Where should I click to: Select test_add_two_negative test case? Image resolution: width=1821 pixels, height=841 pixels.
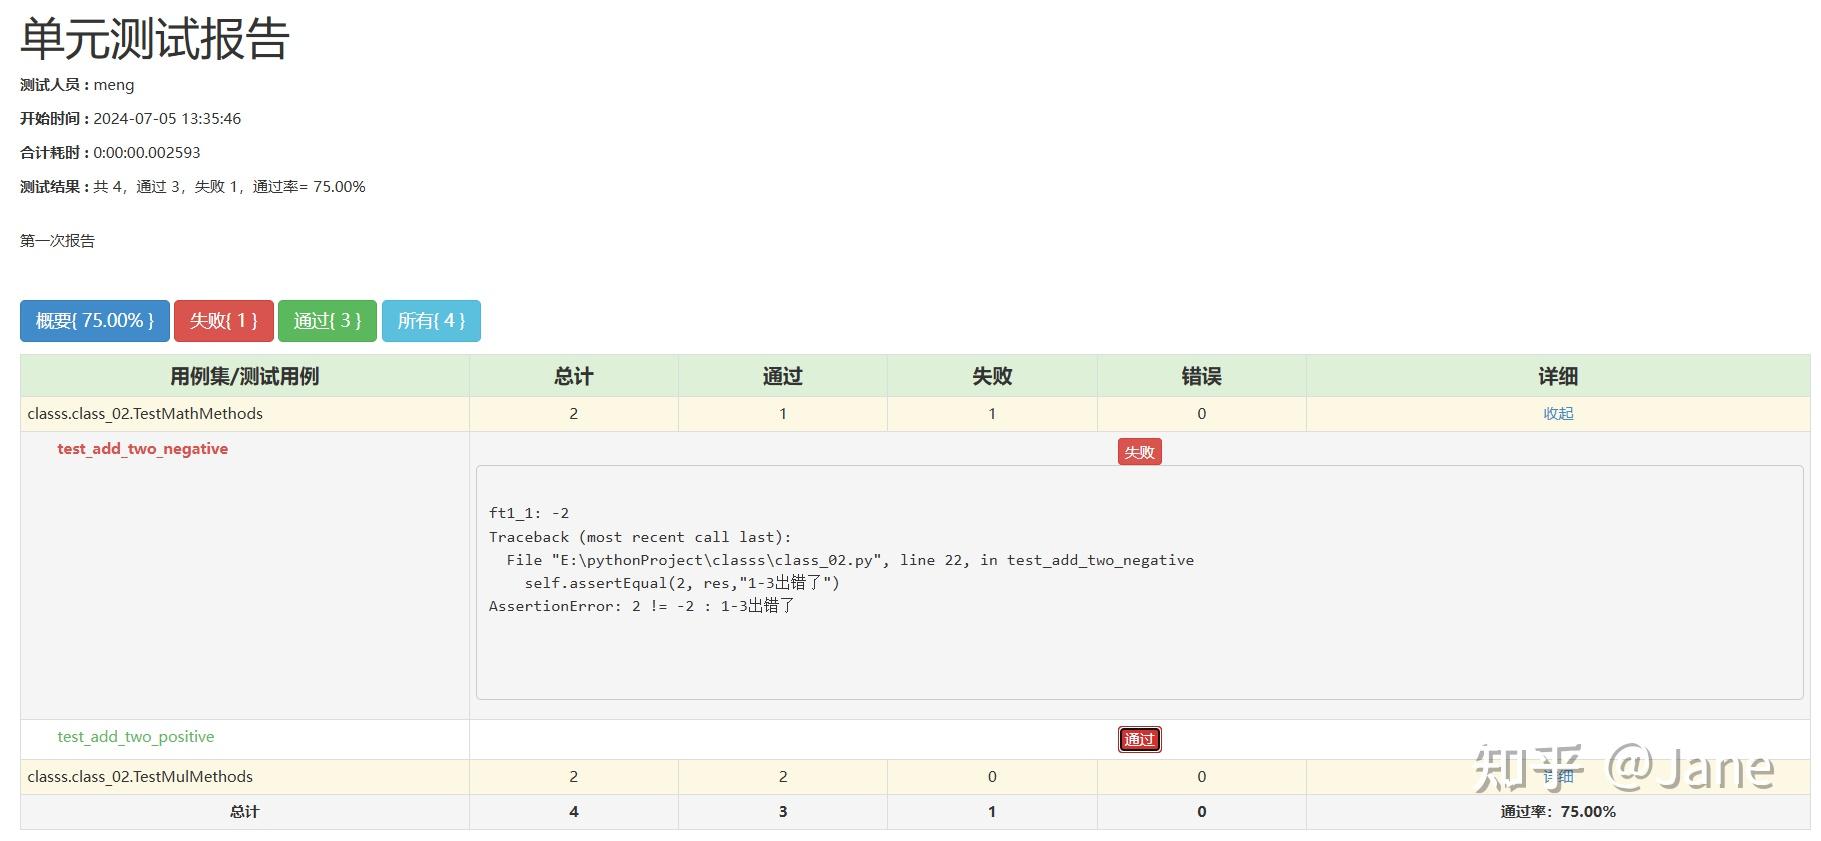[143, 449]
